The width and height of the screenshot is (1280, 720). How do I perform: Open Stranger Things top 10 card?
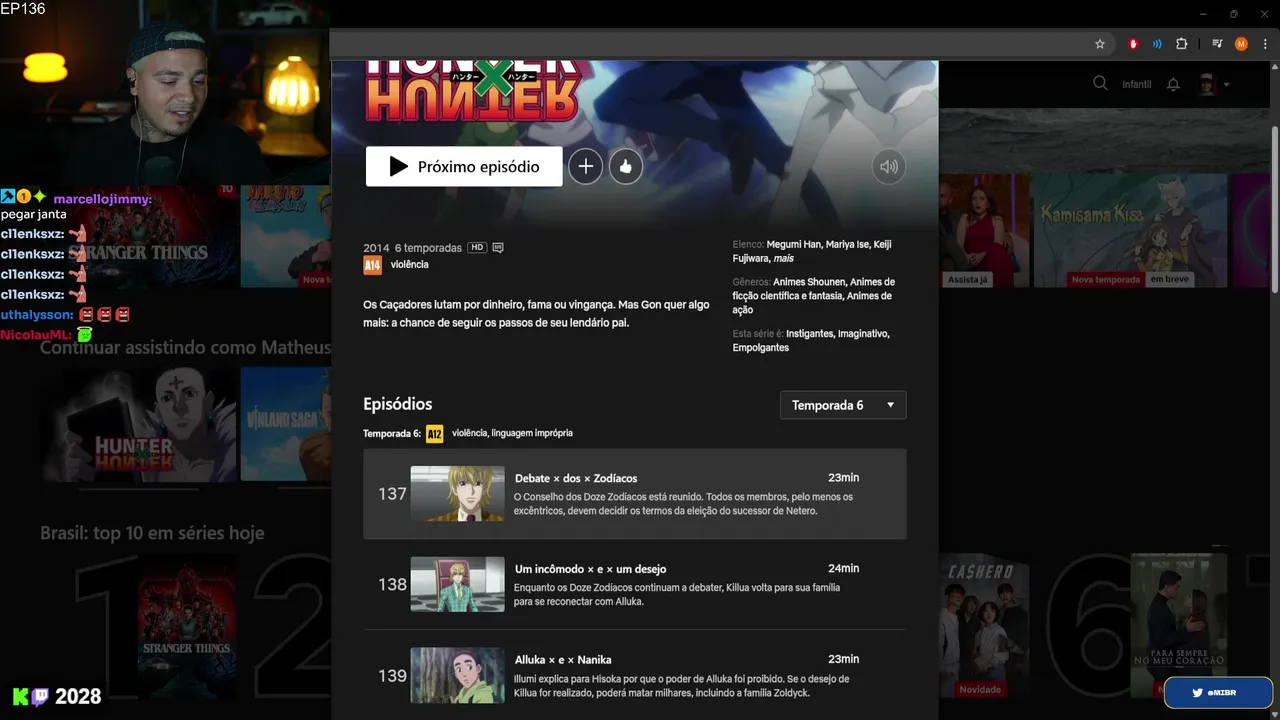tap(187, 626)
